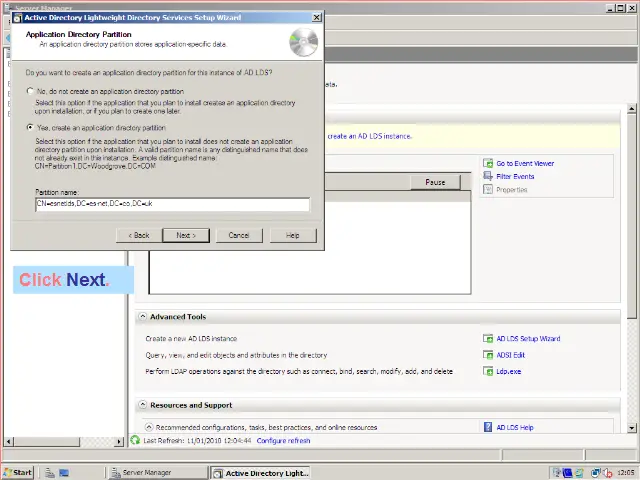Cancel the AD LDS Setup Wizard
The width and height of the screenshot is (640, 480).
point(239,235)
